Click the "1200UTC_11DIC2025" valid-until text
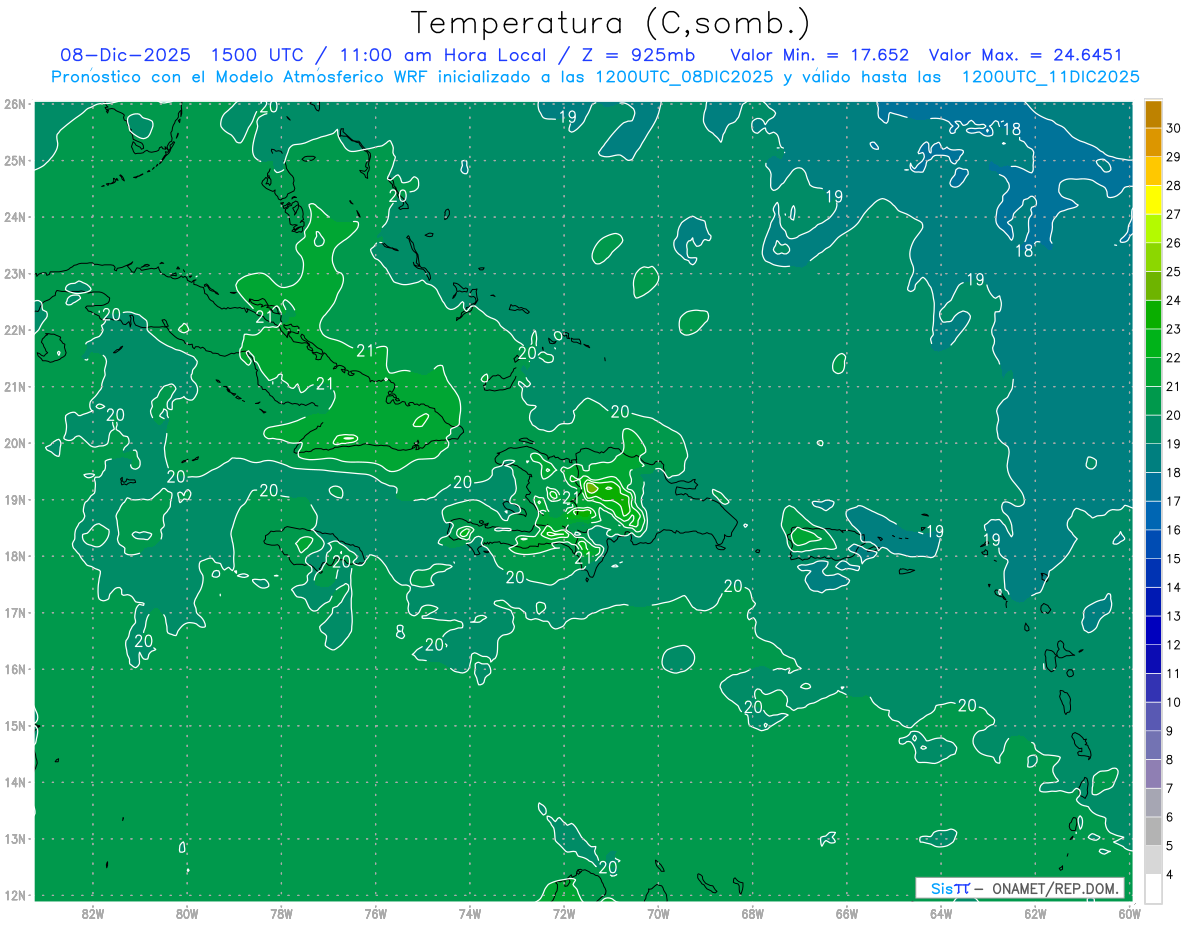Screen dimensions: 1200x927 pyautogui.click(x=1050, y=76)
